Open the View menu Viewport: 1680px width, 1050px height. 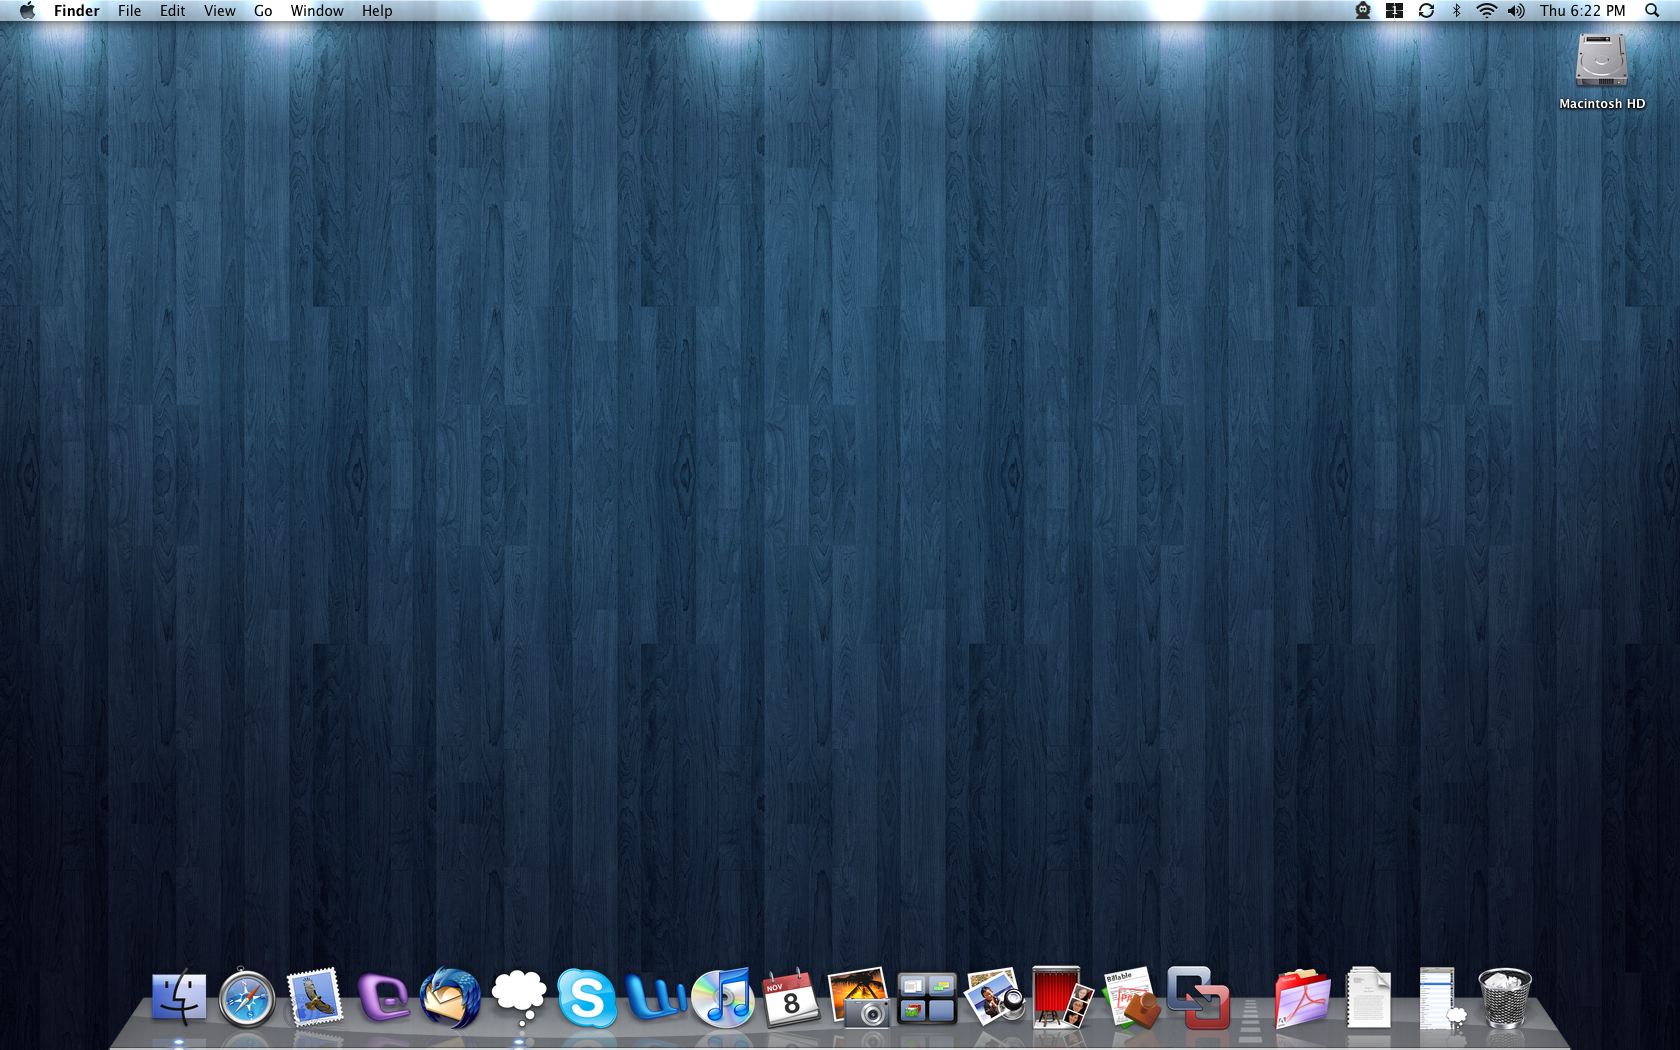[x=220, y=11]
